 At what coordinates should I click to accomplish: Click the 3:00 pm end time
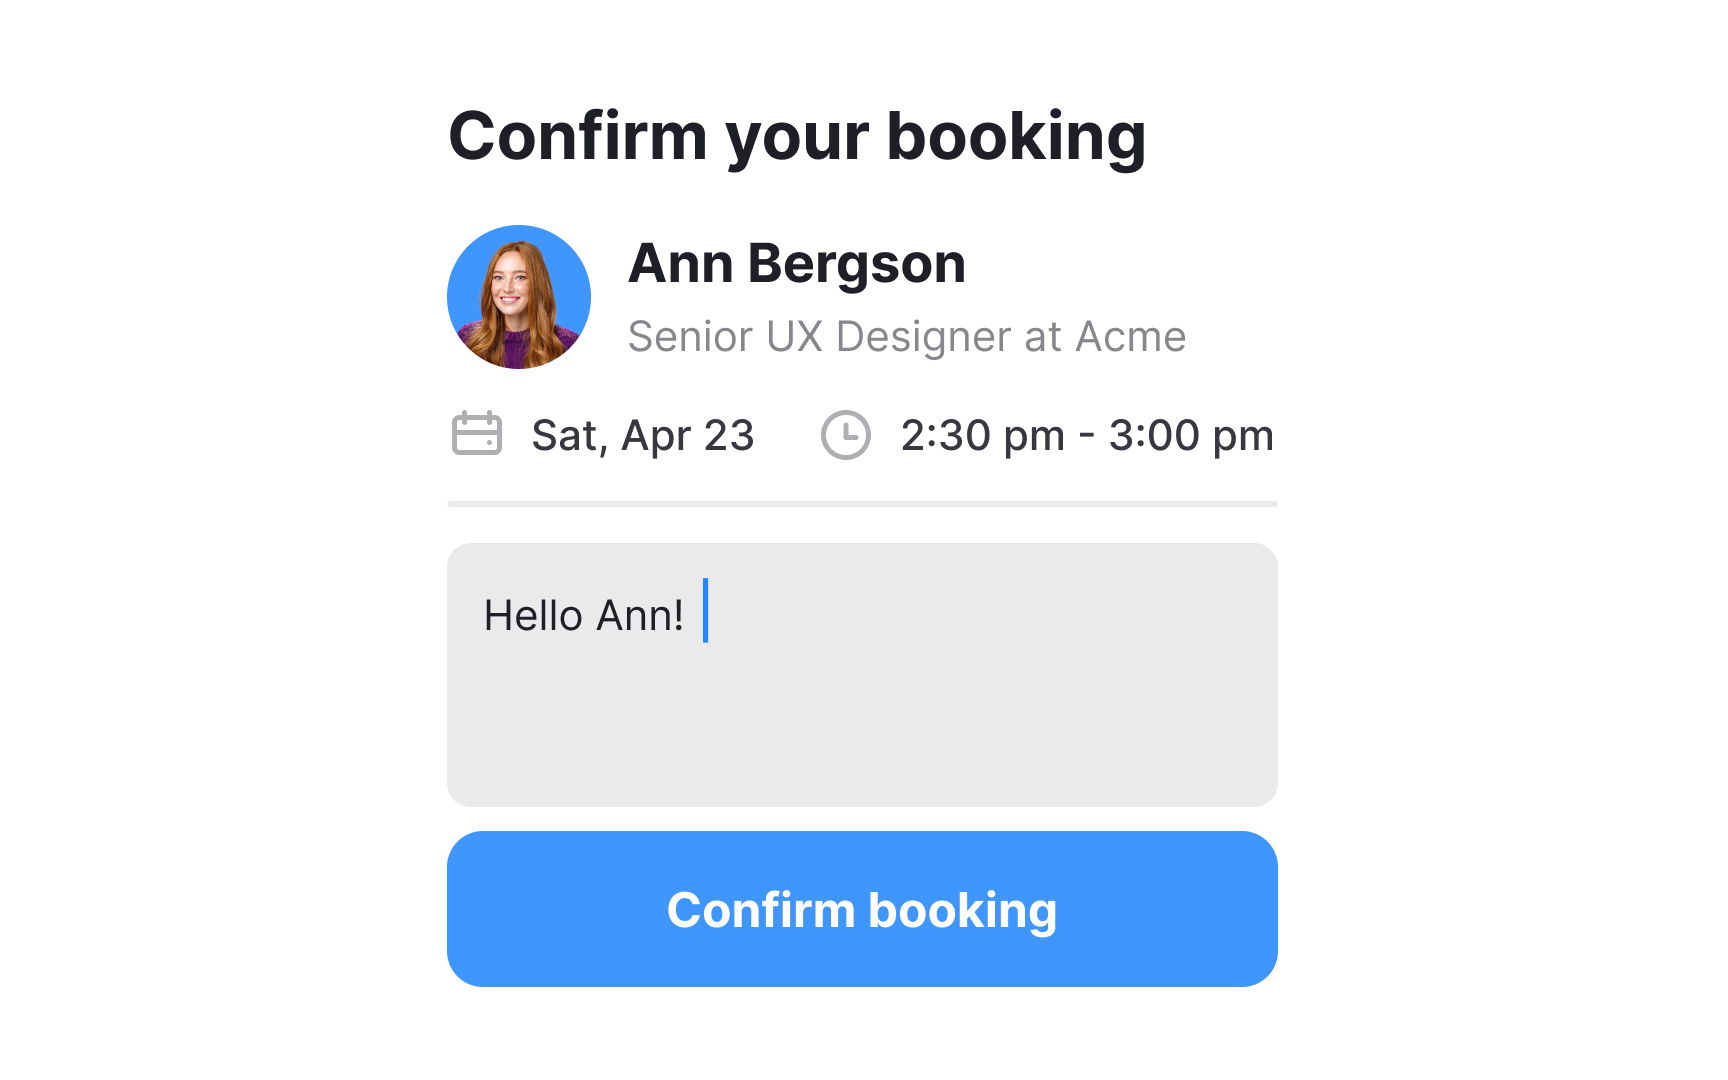pos(1191,436)
